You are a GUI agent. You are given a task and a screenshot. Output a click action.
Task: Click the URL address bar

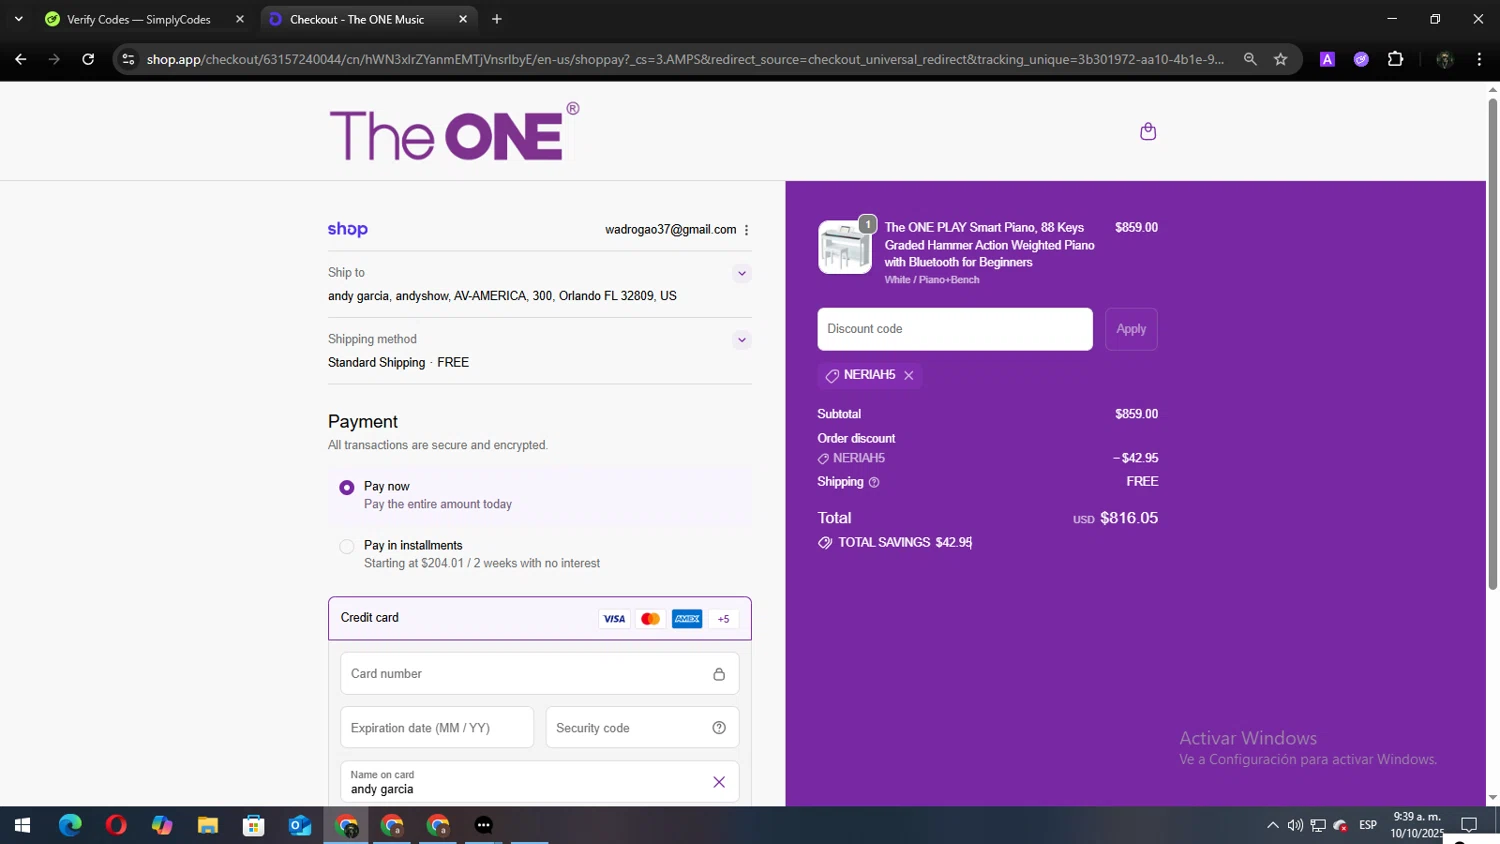pyautogui.click(x=685, y=59)
